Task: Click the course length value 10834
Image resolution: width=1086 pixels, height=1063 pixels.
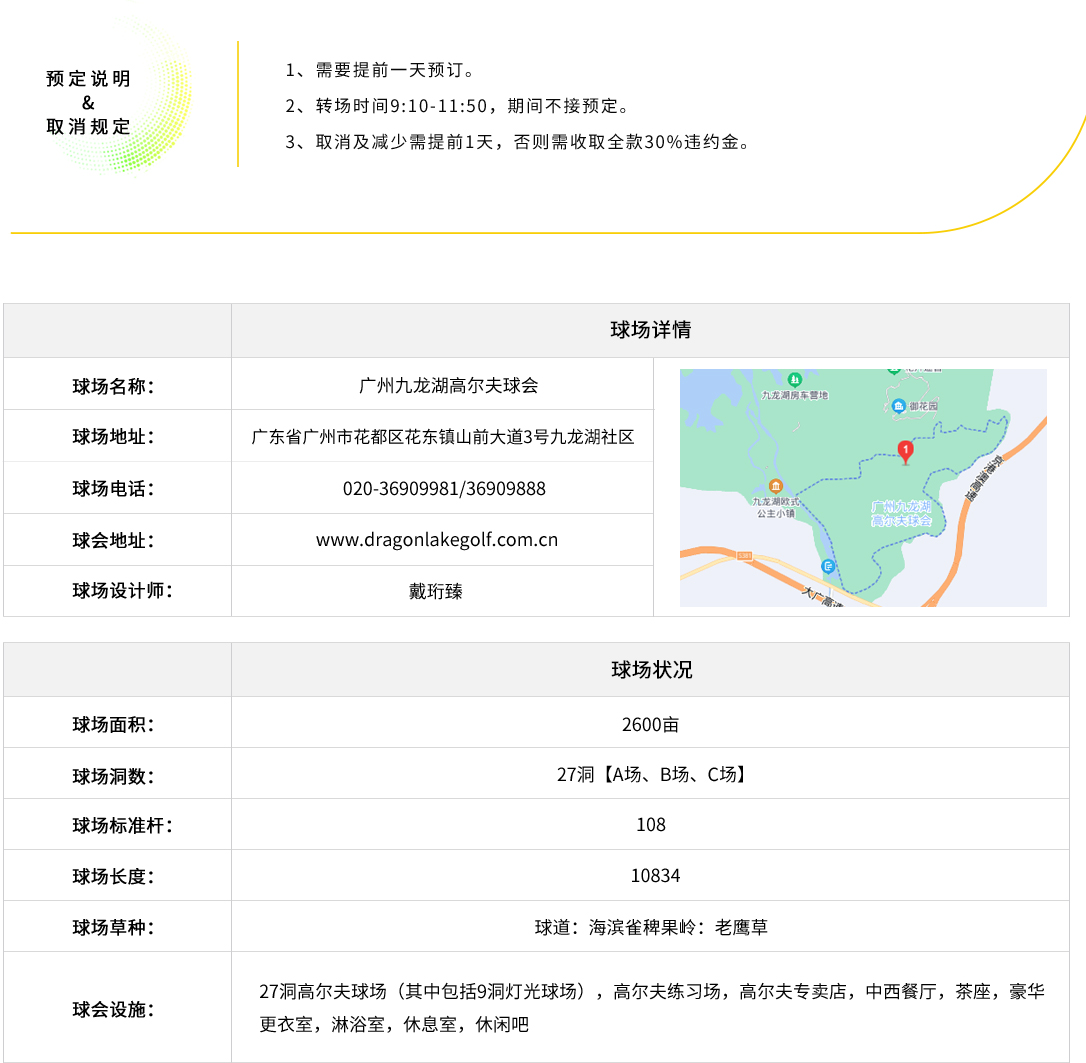Action: 655,876
